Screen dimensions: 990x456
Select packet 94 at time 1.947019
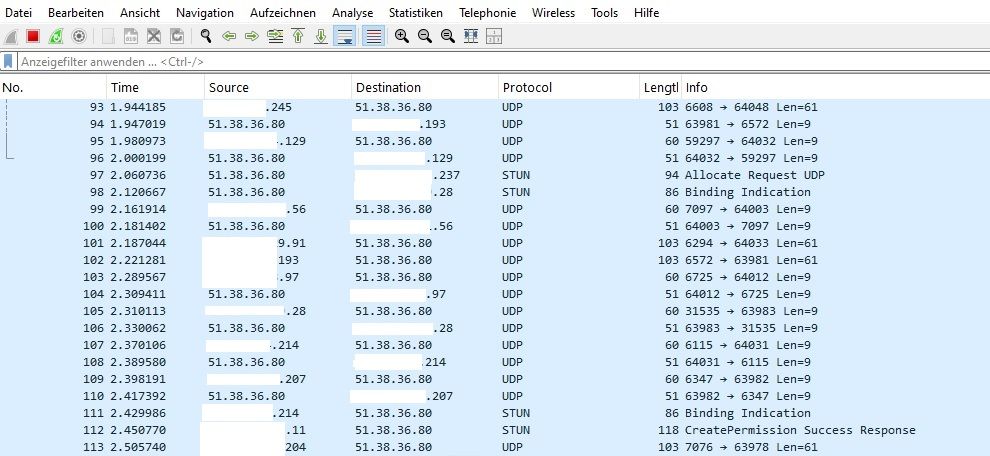click(495, 124)
